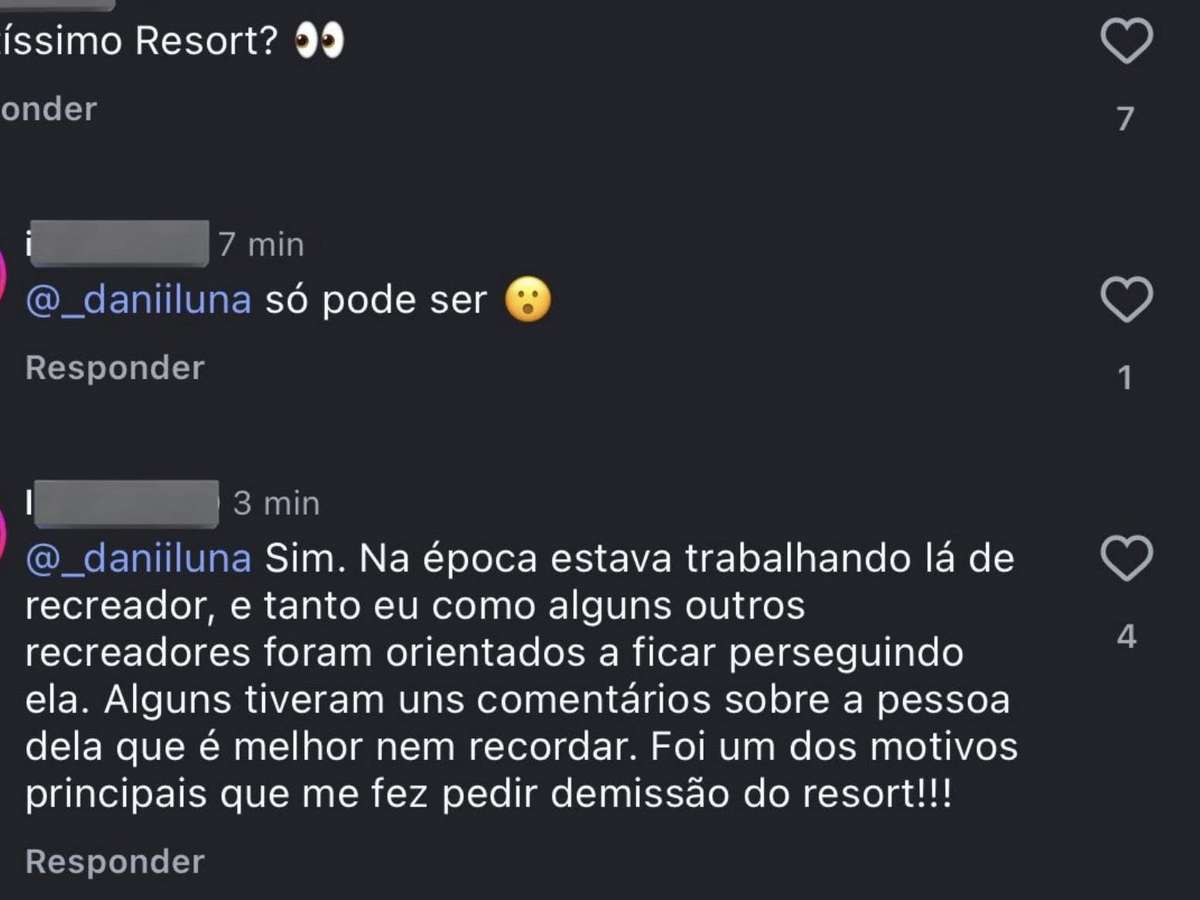1200x900 pixels.
Task: Open the @_daniiluna mention before "Sim. Na época"
Action: (138, 558)
